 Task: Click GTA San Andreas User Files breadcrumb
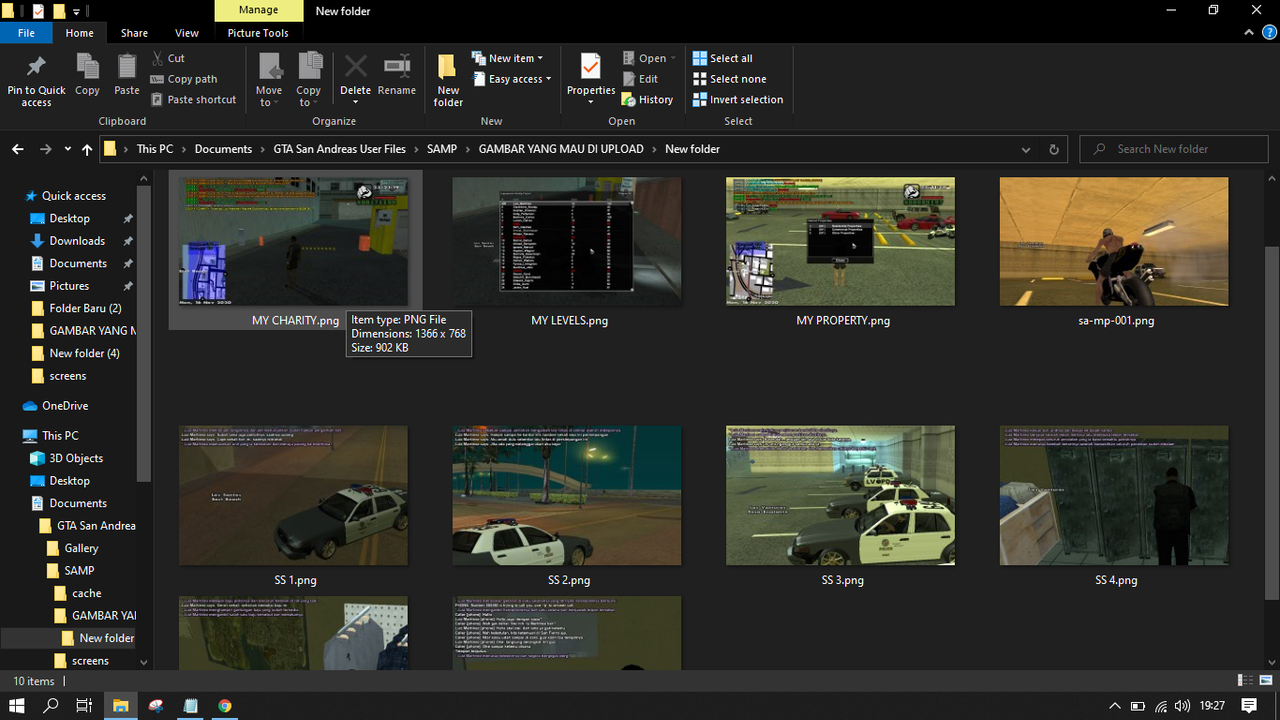click(x=340, y=149)
